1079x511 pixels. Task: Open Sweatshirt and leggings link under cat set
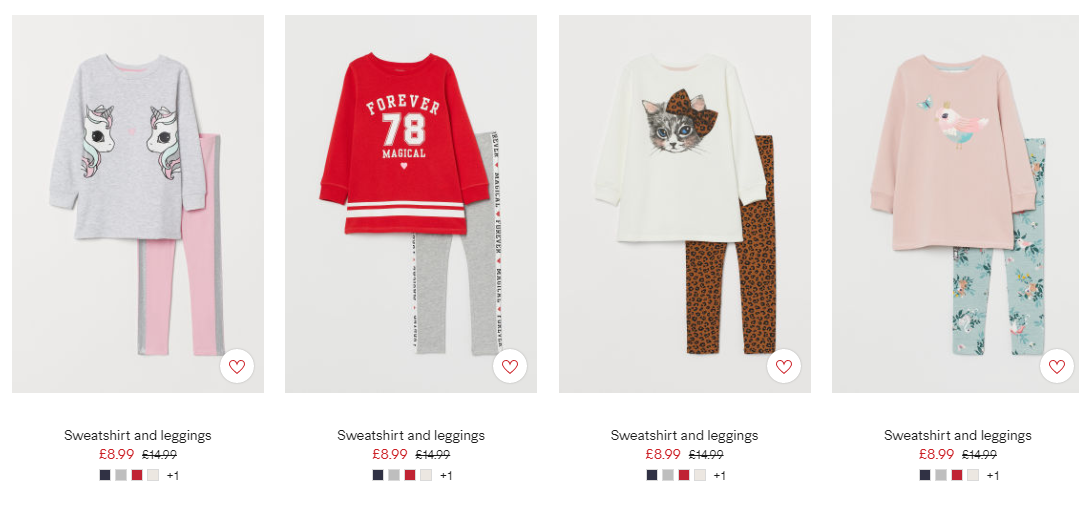pos(685,435)
